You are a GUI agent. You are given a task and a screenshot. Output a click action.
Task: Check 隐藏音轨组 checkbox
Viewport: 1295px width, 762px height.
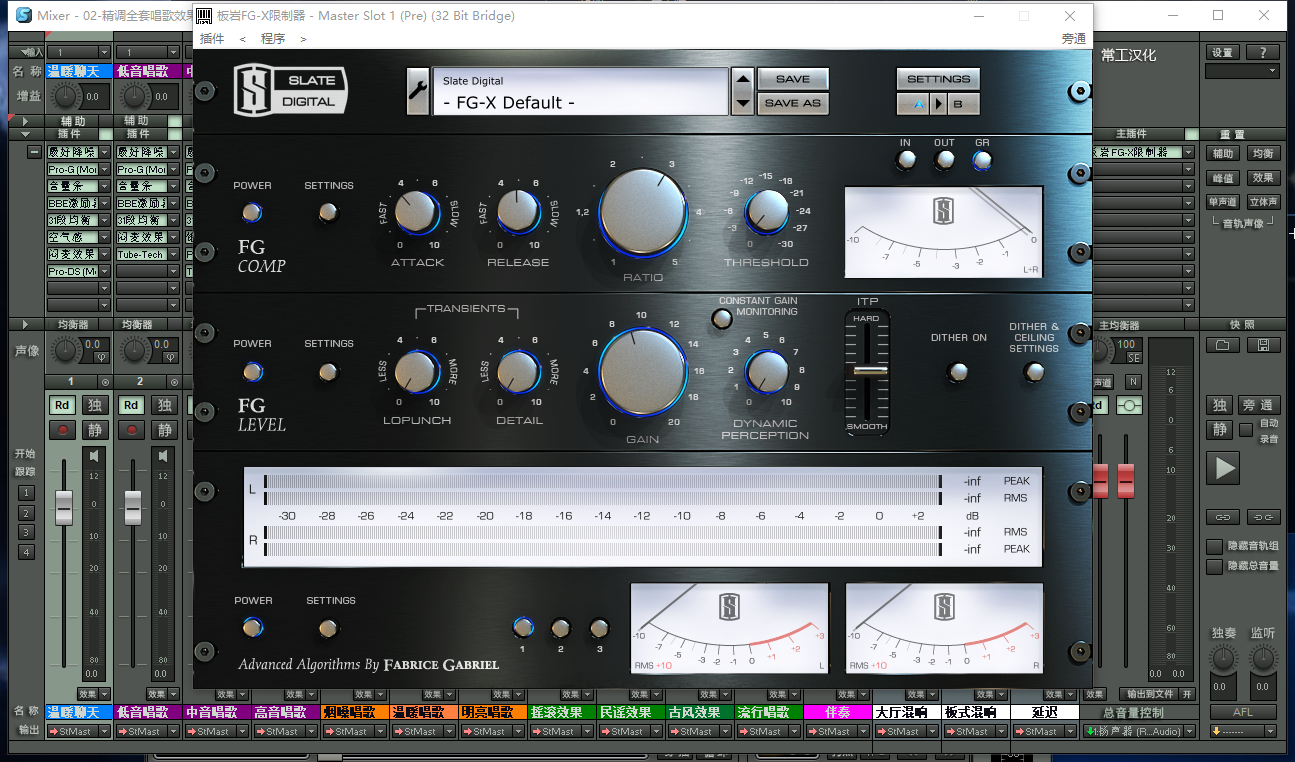[1214, 546]
